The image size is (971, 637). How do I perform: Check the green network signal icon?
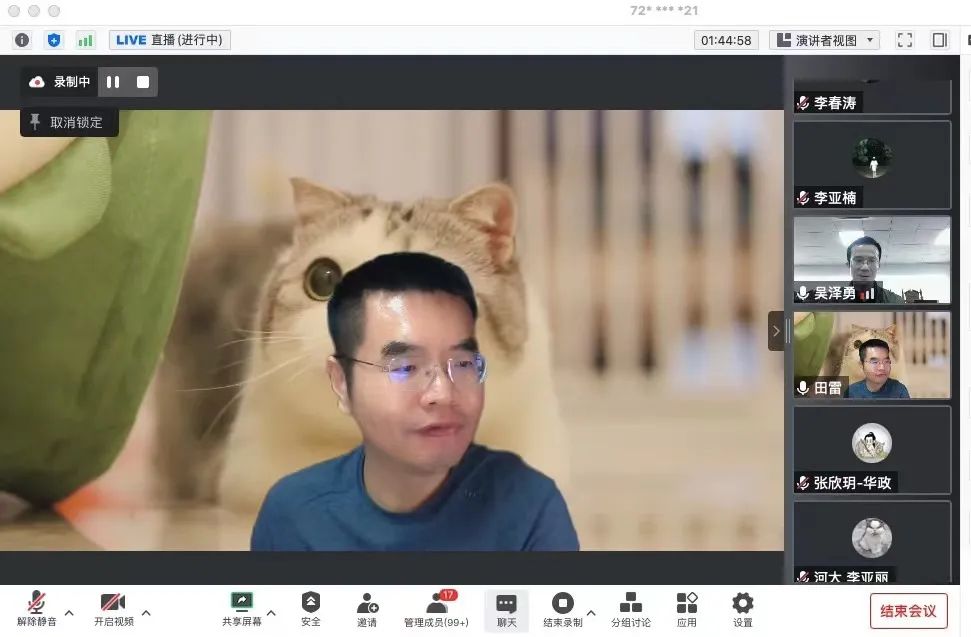pos(86,40)
